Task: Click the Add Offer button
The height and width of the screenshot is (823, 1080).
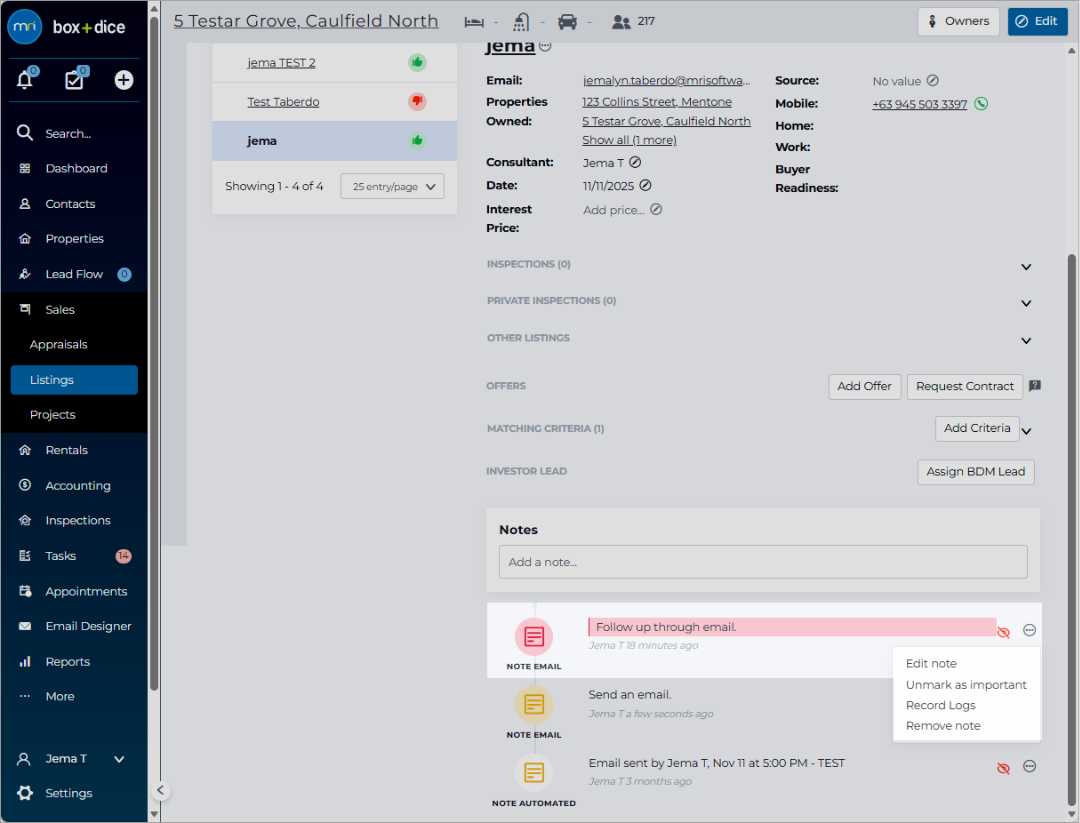Action: click(864, 386)
